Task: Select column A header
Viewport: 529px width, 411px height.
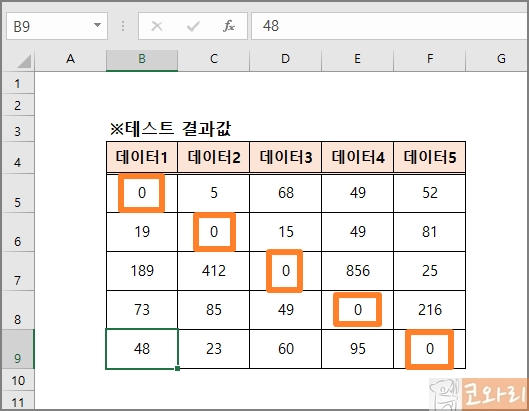Action: tap(70, 59)
